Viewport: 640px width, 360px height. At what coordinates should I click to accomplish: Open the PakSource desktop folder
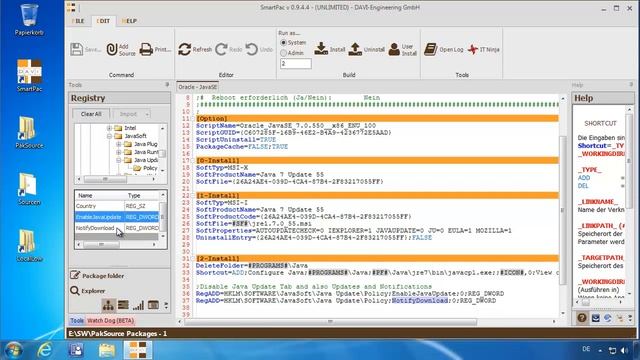[x=29, y=132]
